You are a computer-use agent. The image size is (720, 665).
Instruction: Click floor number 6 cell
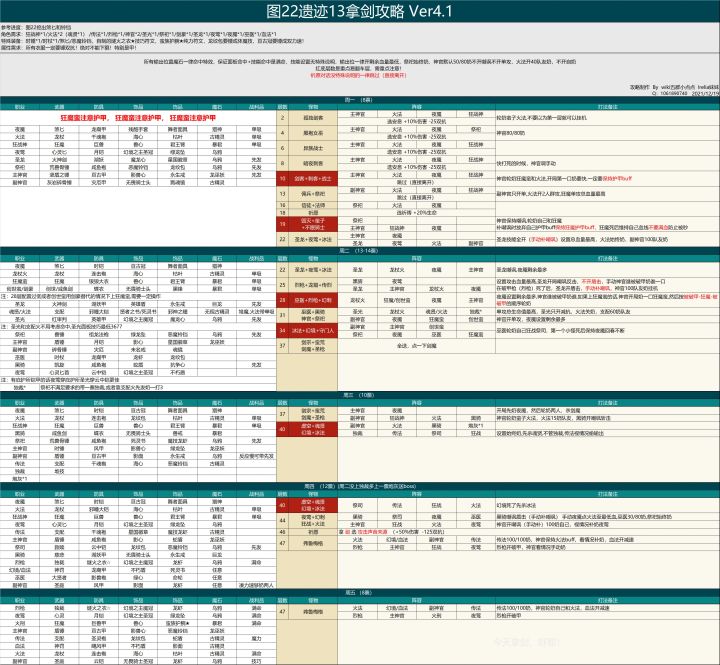point(283,147)
